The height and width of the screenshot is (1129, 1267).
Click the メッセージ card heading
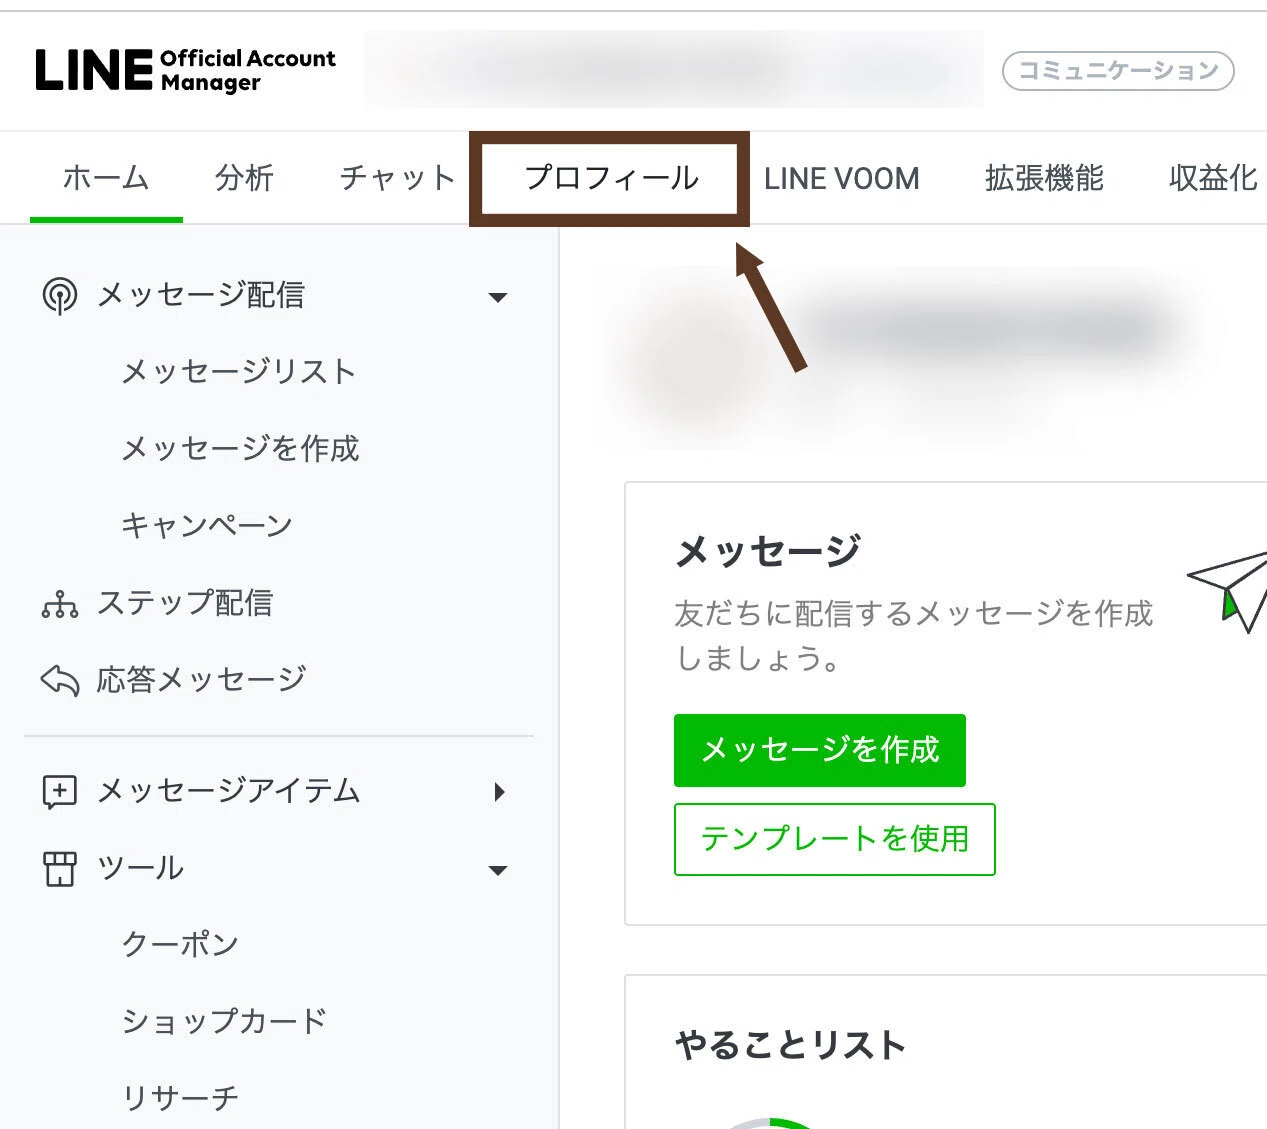(768, 551)
